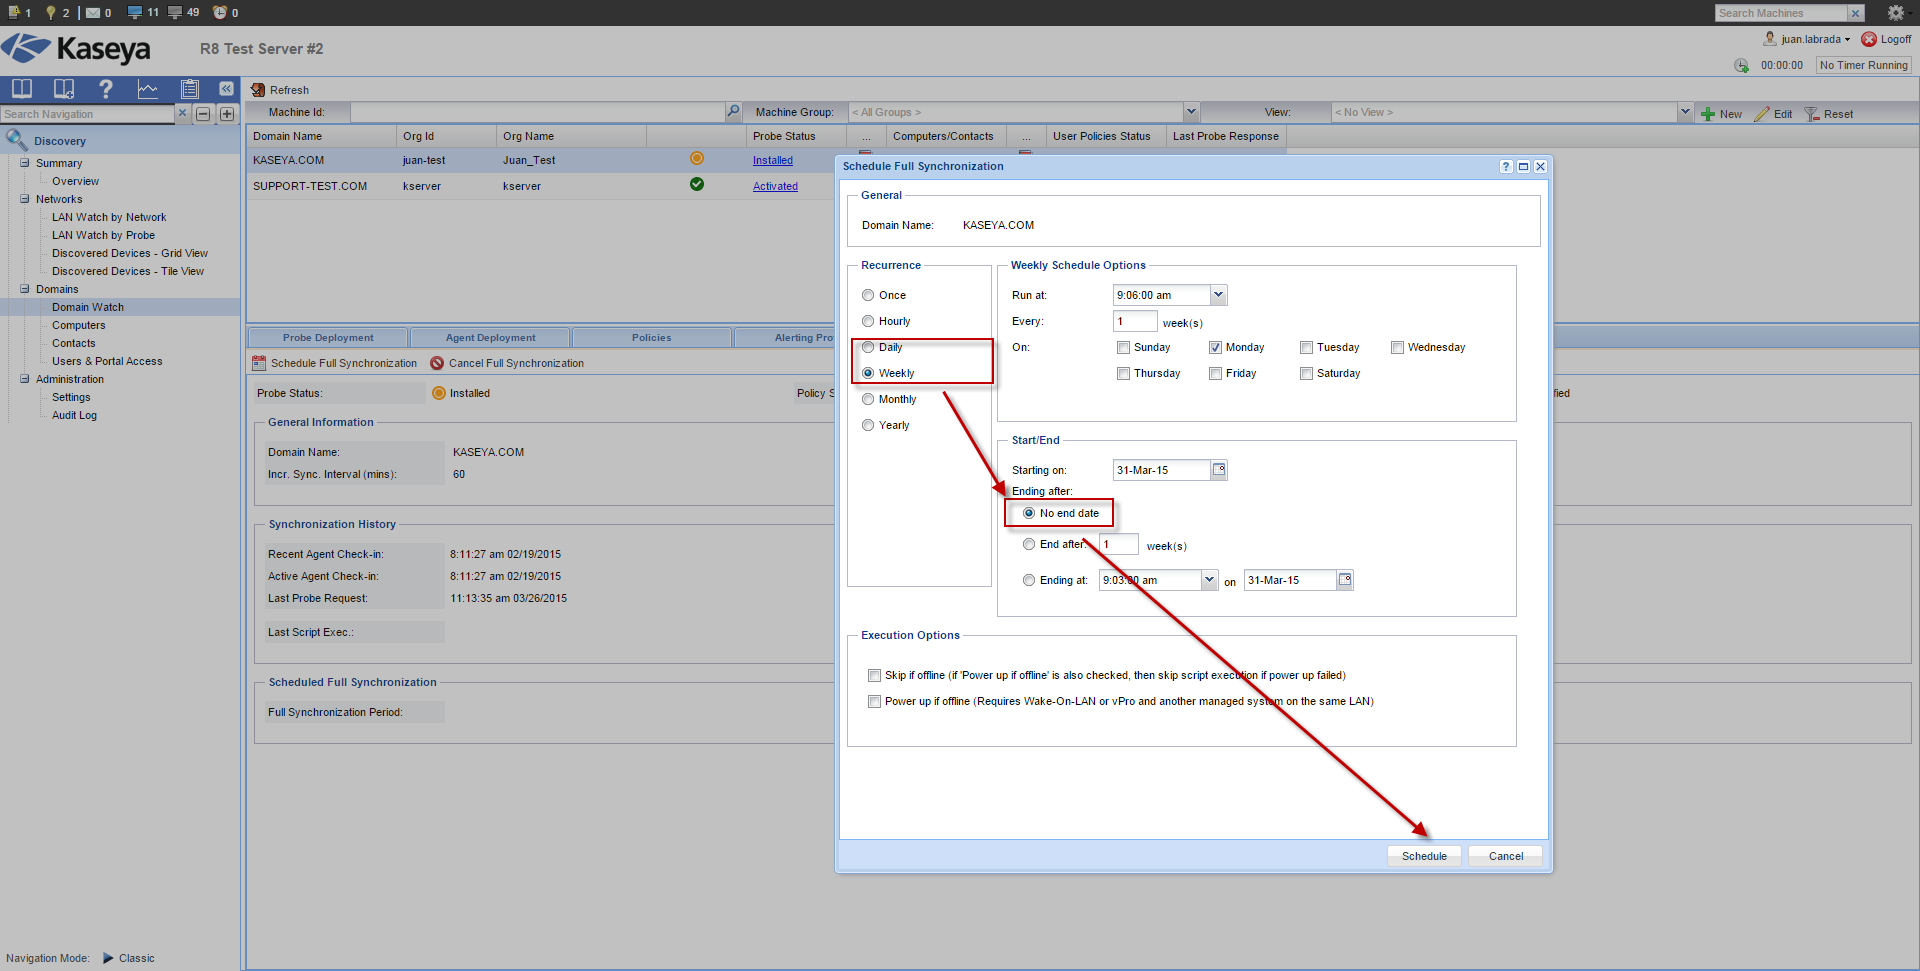Click the Activated probe status link
The image size is (1920, 971).
pyautogui.click(x=775, y=186)
